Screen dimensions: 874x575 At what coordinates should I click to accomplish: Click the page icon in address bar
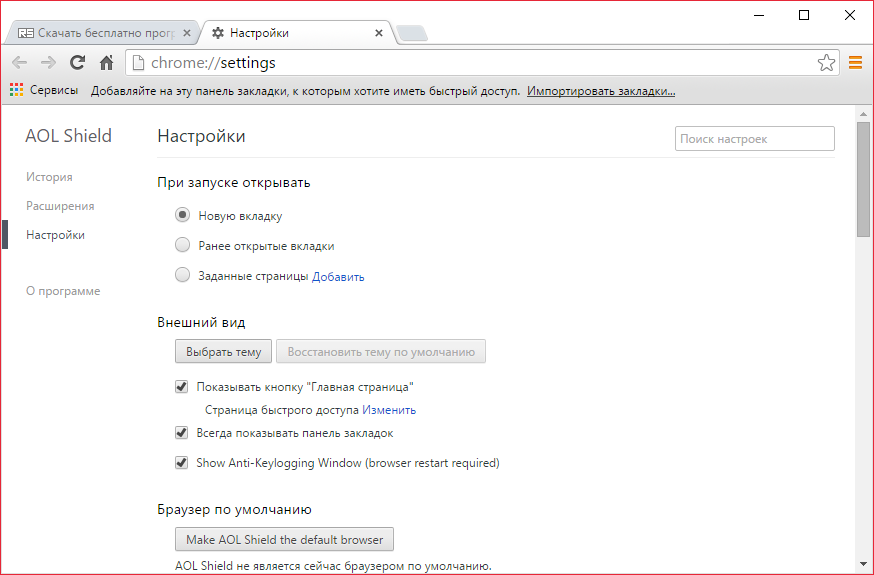tap(138, 62)
